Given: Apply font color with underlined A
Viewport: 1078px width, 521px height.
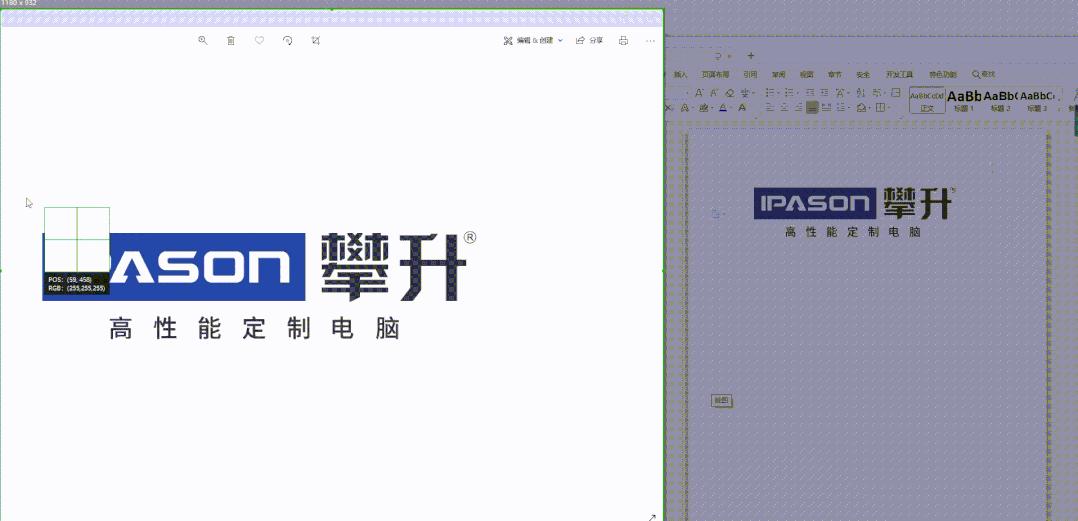Looking at the screenshot, I should pos(725,107).
